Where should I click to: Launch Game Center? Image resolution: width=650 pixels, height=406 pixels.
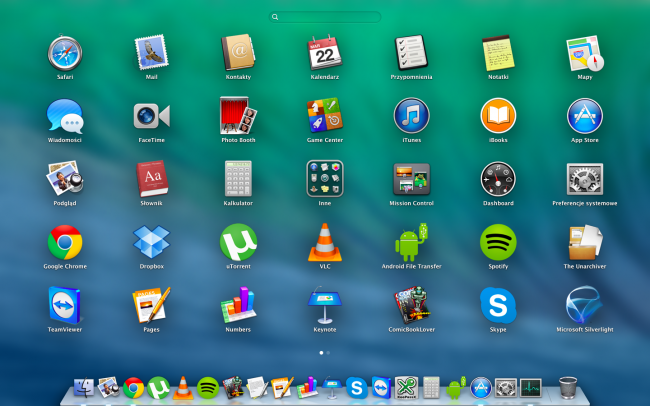tap(325, 115)
